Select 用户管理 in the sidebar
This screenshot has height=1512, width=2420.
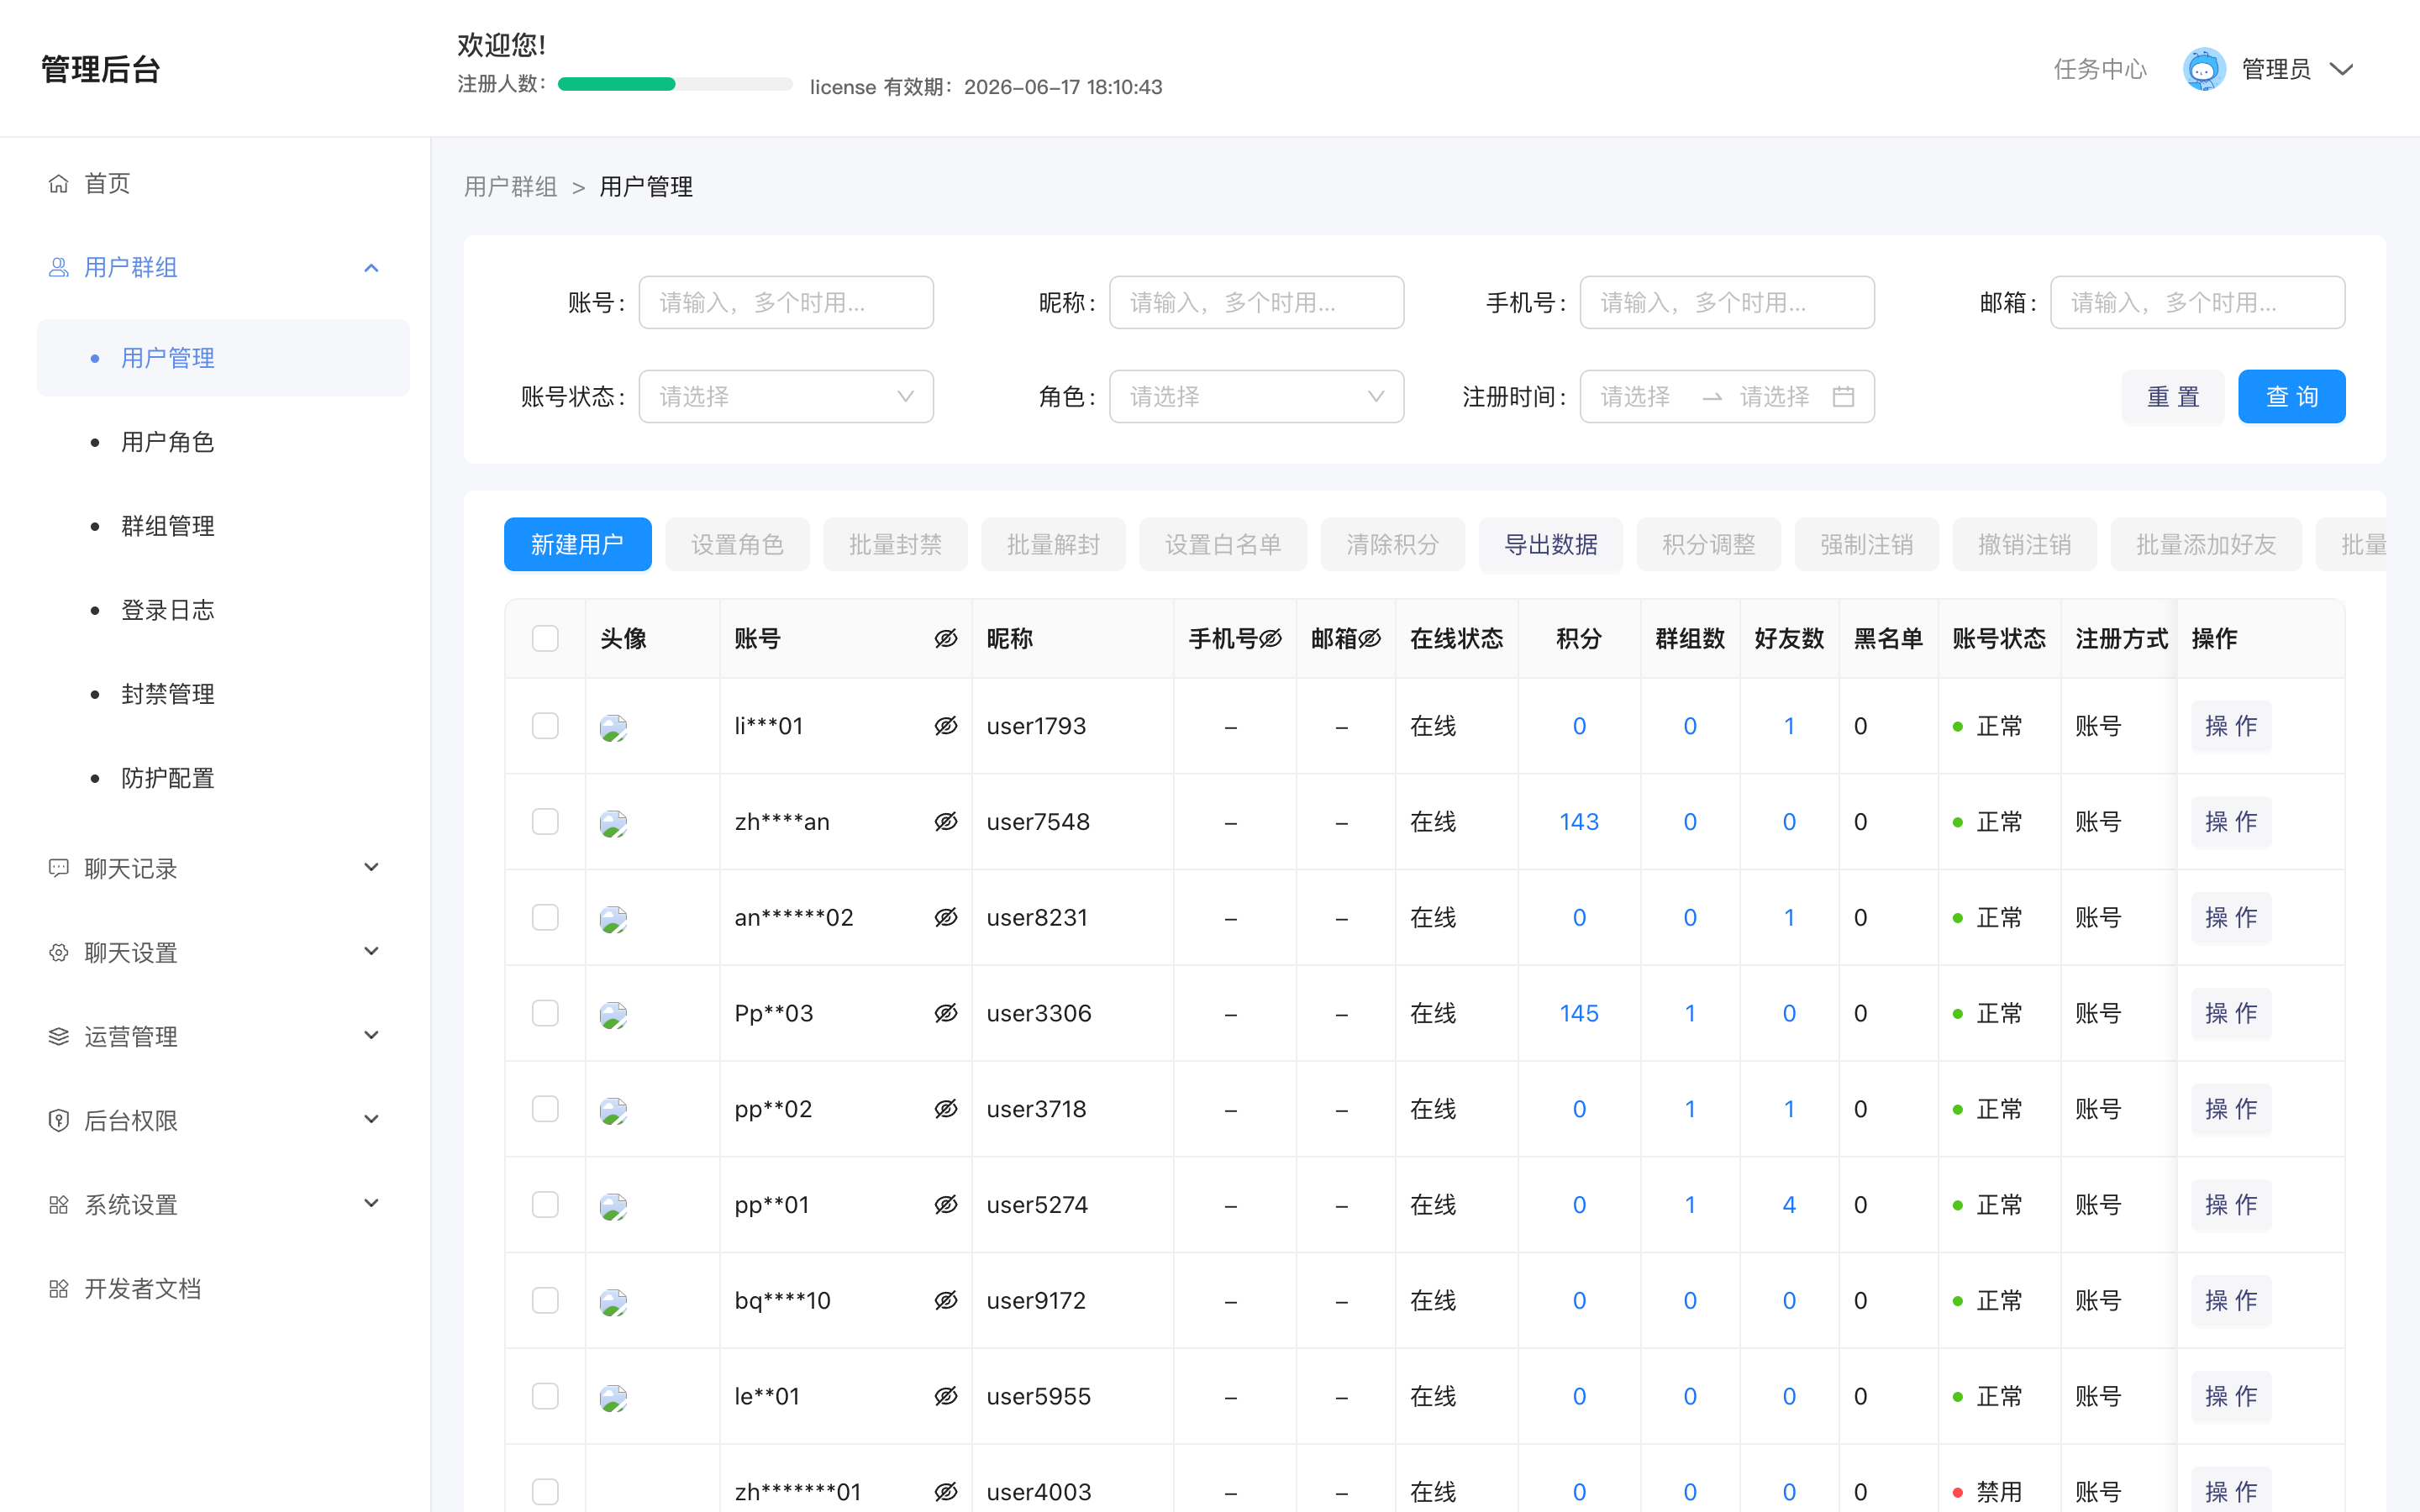[x=223, y=358]
